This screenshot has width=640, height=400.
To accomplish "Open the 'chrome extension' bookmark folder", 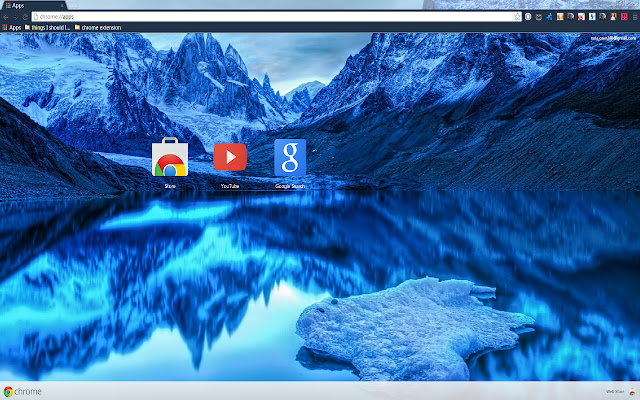I will [x=98, y=28].
